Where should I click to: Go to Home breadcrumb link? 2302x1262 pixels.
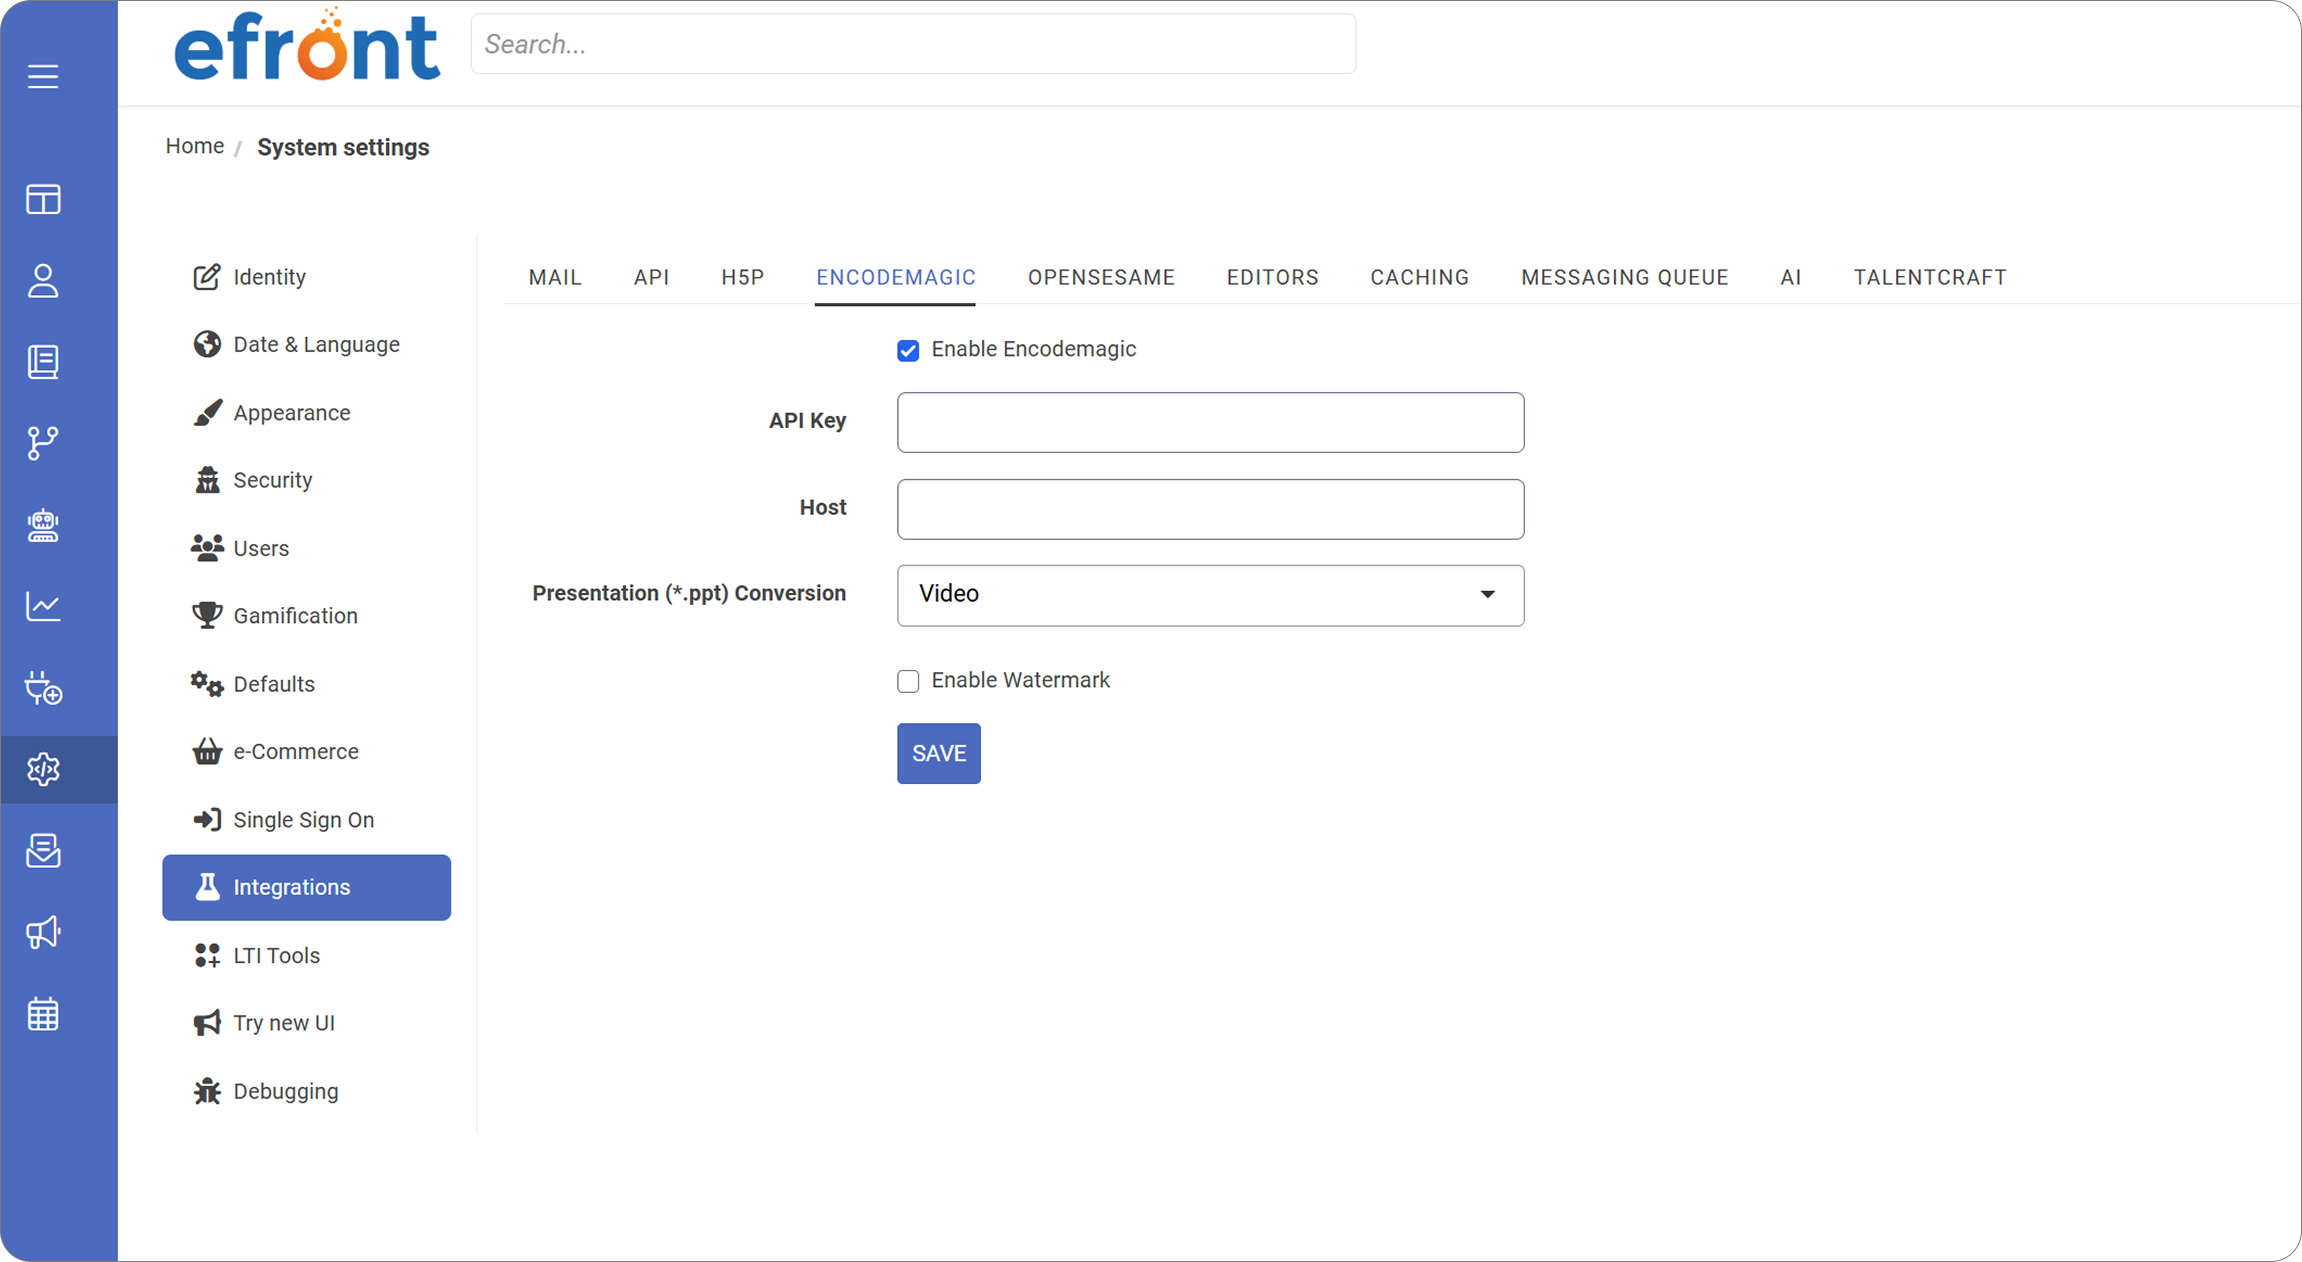pyautogui.click(x=194, y=146)
